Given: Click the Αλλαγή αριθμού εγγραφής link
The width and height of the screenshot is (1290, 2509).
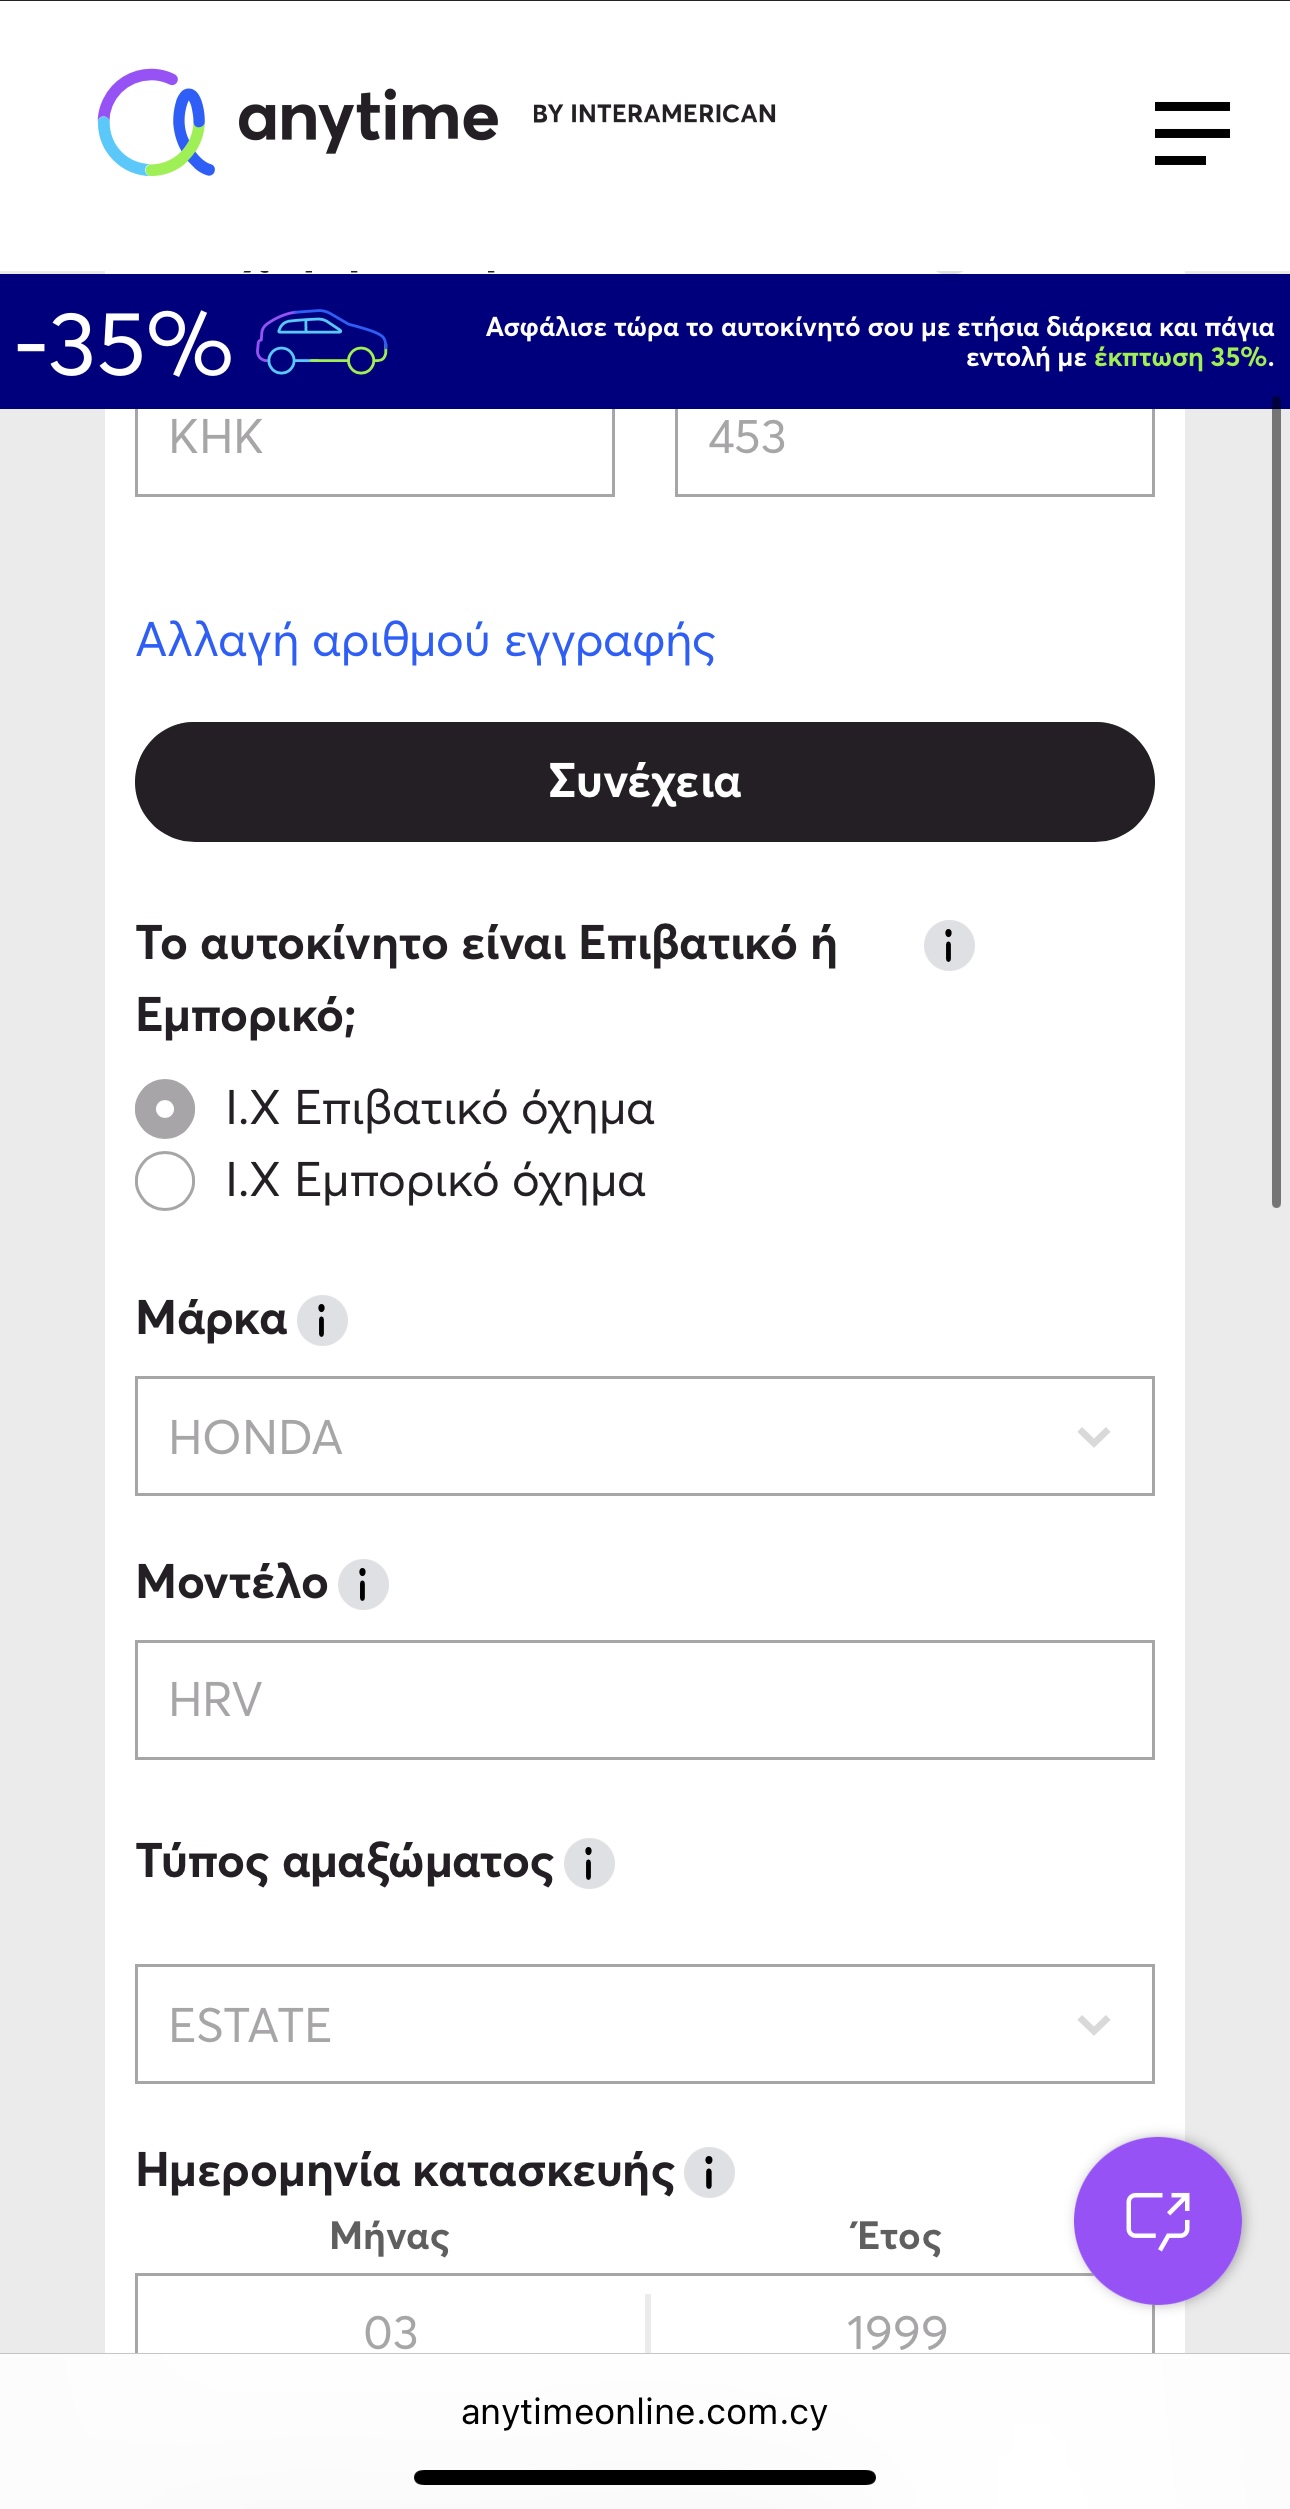Looking at the screenshot, I should click(x=426, y=641).
